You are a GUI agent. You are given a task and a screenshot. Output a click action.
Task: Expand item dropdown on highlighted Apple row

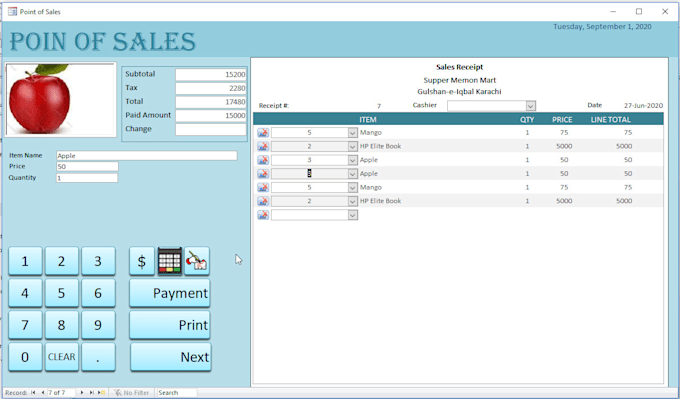pyautogui.click(x=353, y=174)
